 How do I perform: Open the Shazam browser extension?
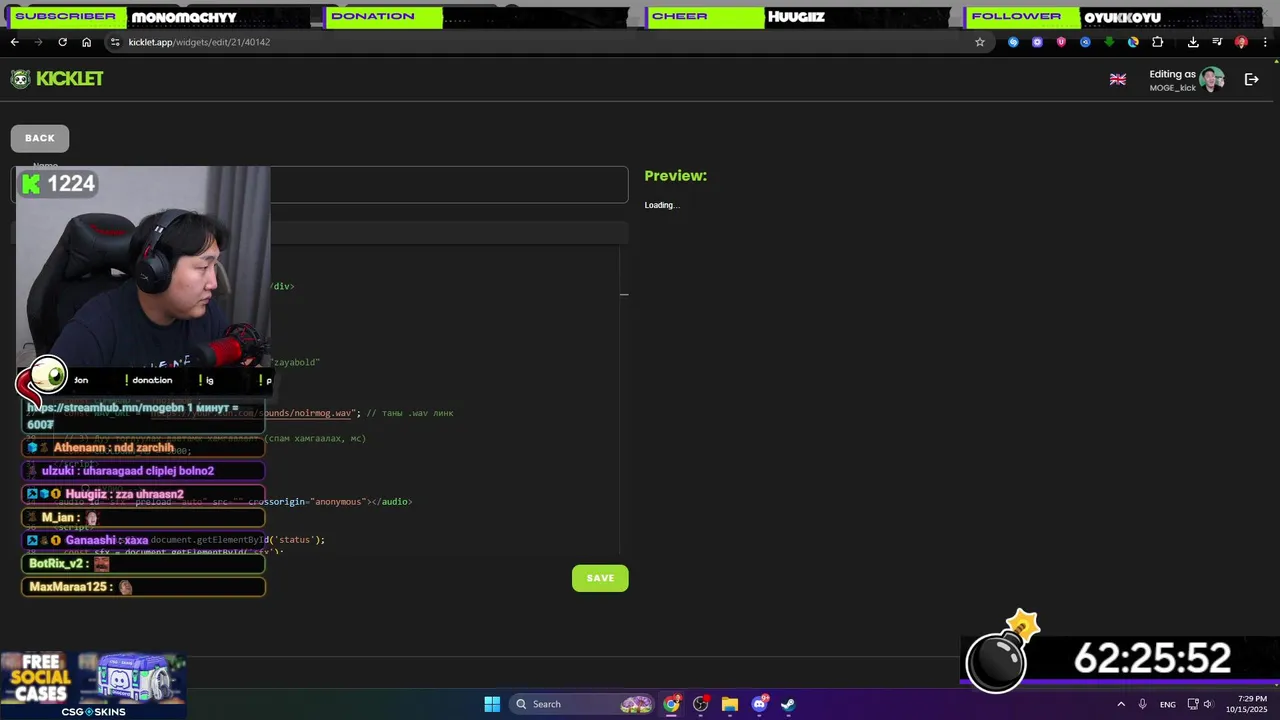coord(1013,42)
